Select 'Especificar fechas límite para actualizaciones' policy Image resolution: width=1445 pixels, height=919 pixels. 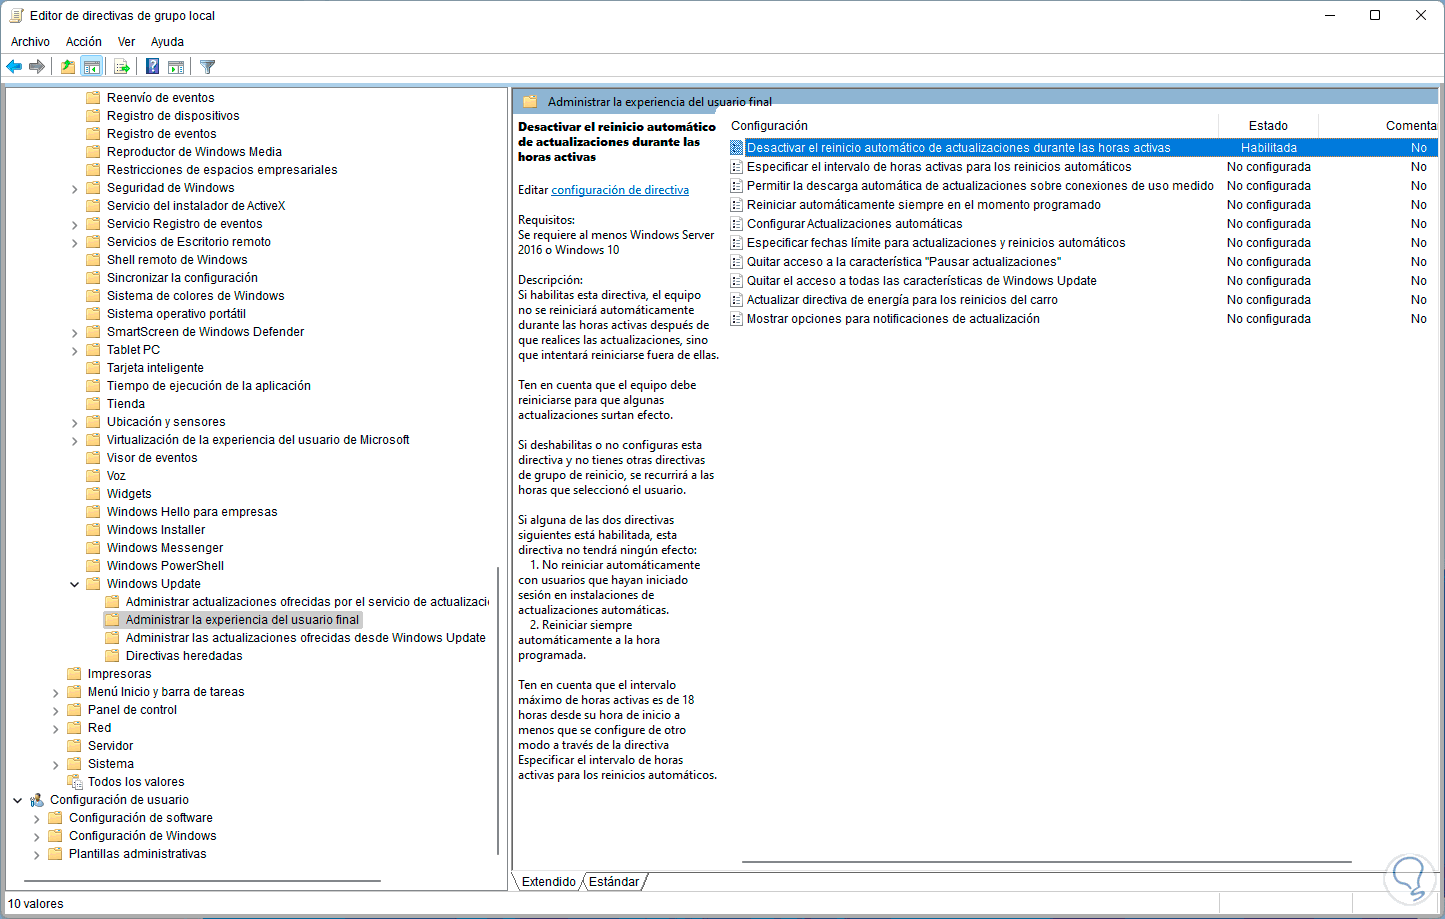coord(936,243)
